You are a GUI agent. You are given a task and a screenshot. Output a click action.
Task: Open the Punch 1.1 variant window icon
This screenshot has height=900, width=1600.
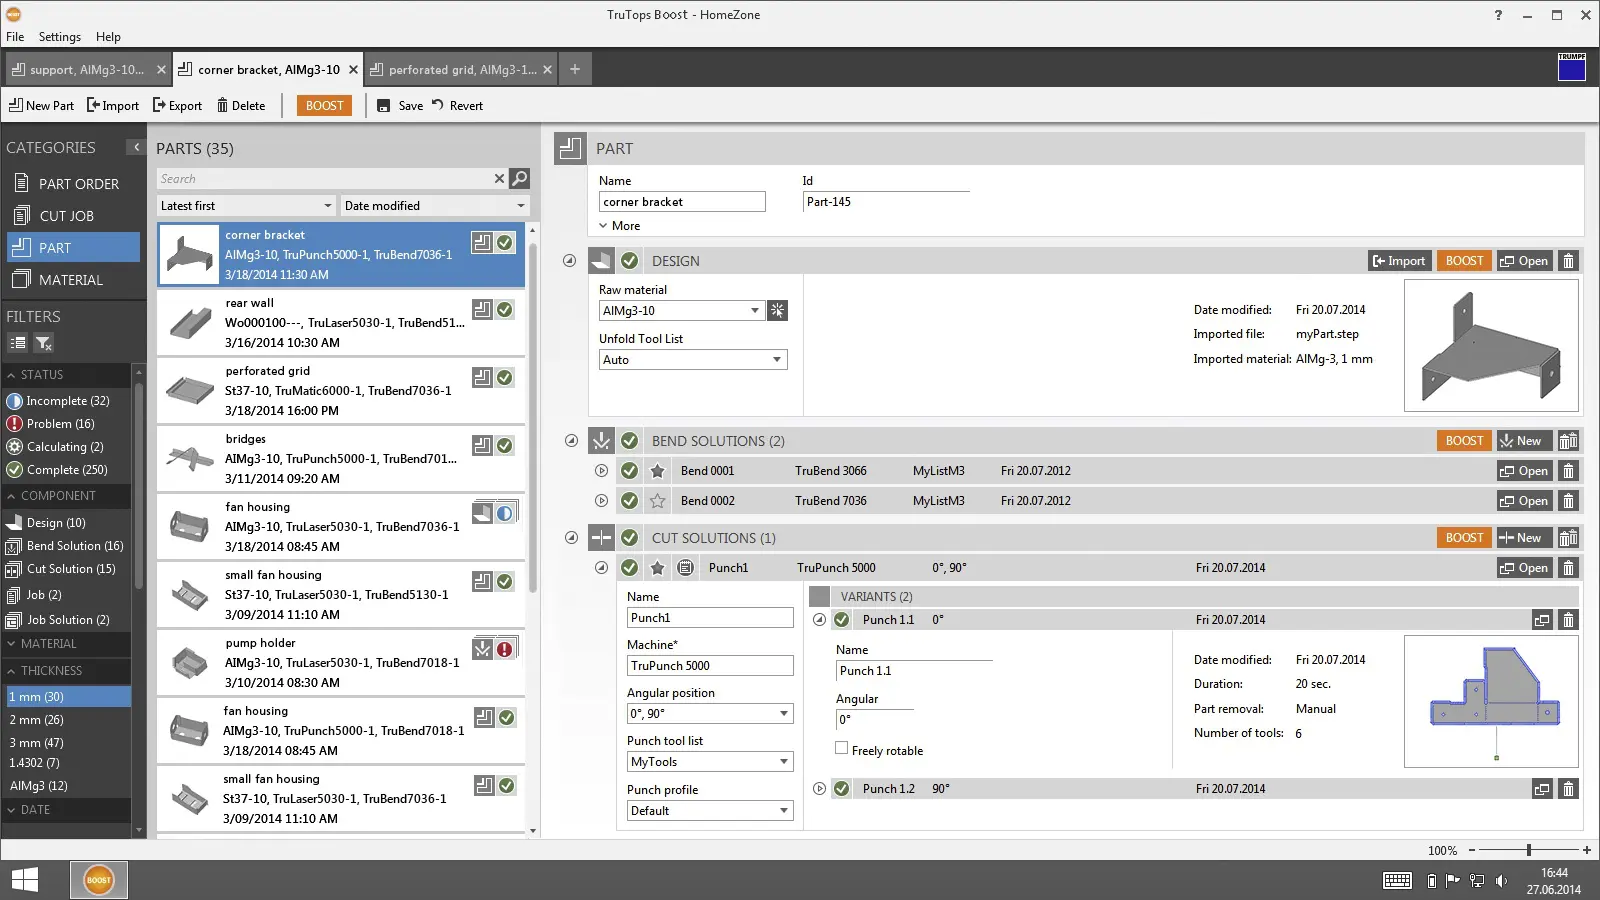point(1541,620)
